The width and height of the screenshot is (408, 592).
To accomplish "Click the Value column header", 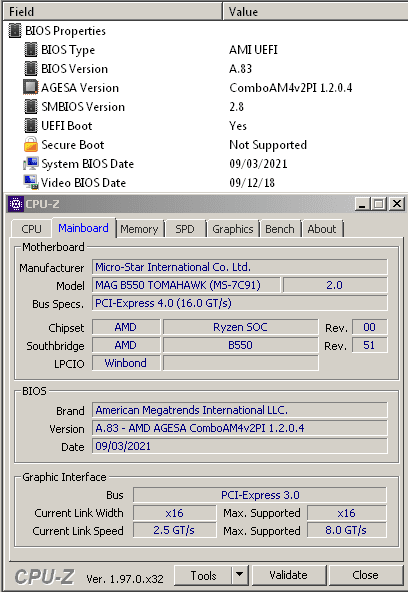I will (315, 12).
